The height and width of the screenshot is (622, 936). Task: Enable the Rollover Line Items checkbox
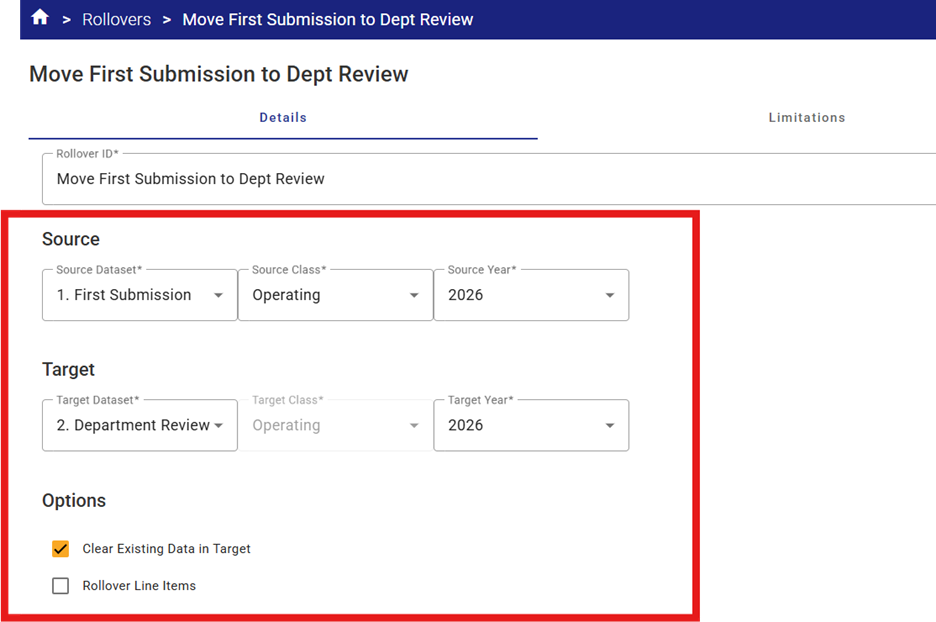point(61,586)
